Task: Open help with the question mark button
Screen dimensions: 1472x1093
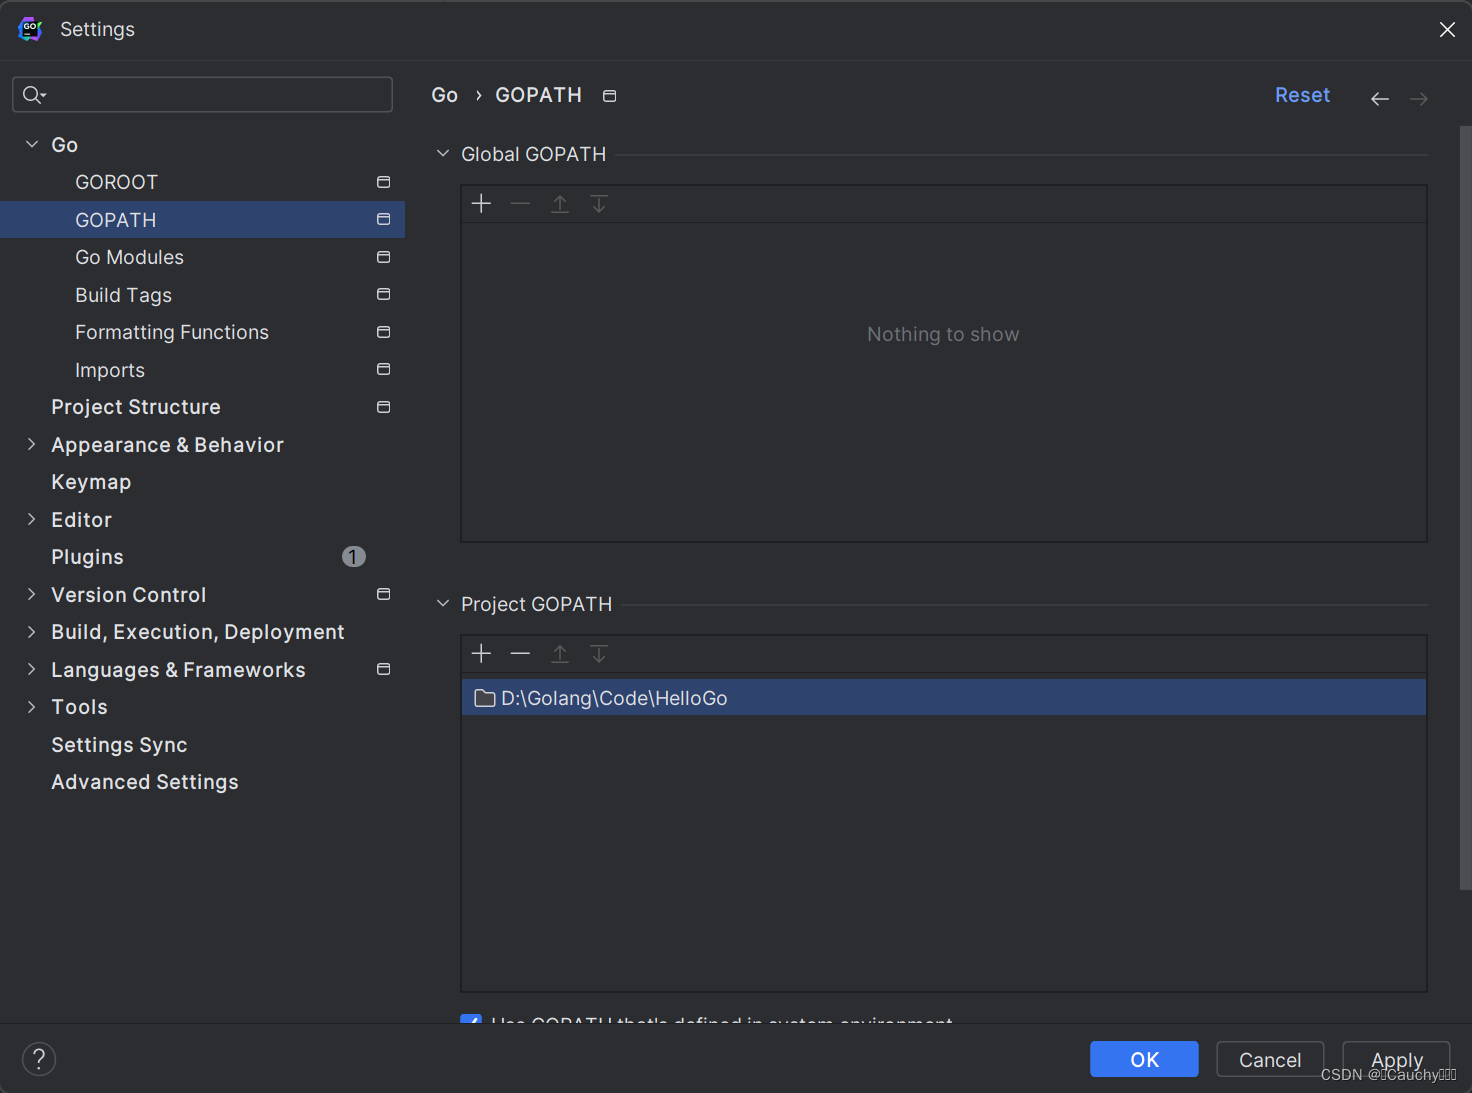Action: point(39,1059)
